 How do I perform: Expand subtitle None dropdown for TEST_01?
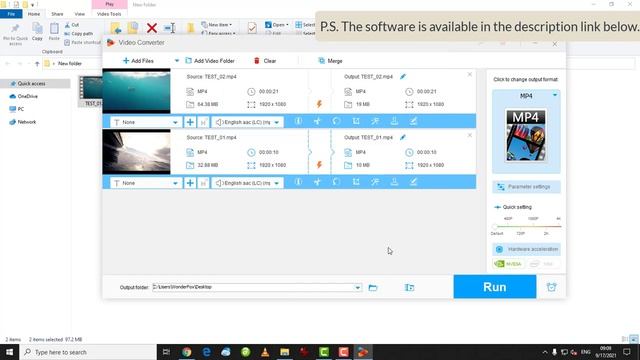point(175,183)
